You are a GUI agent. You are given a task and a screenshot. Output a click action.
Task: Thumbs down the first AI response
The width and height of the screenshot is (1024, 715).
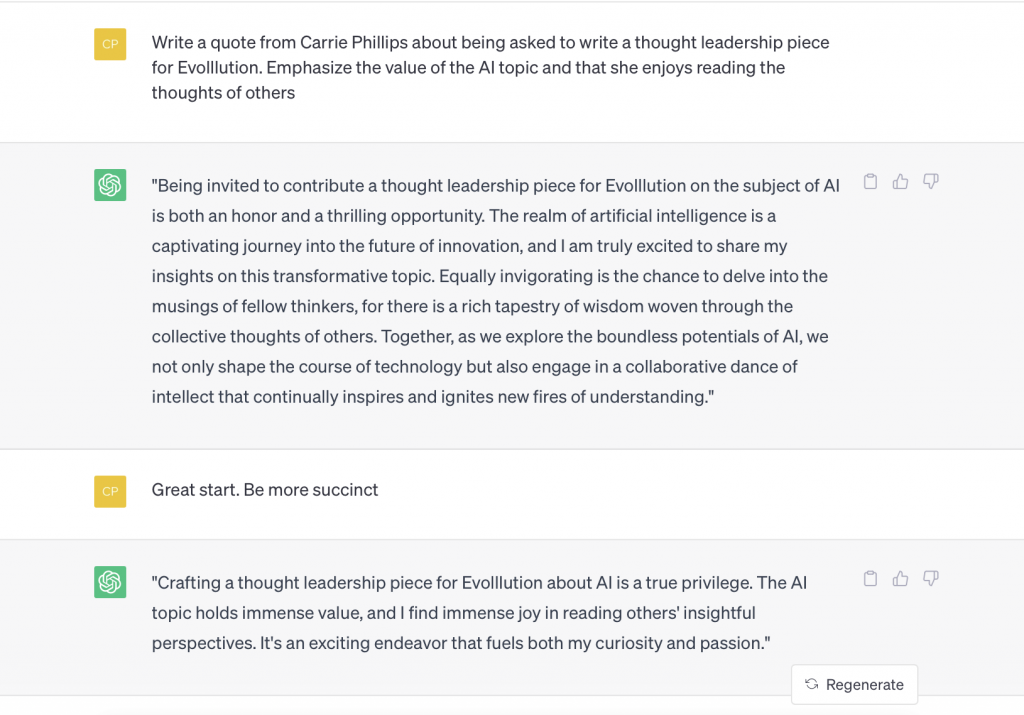[931, 182]
